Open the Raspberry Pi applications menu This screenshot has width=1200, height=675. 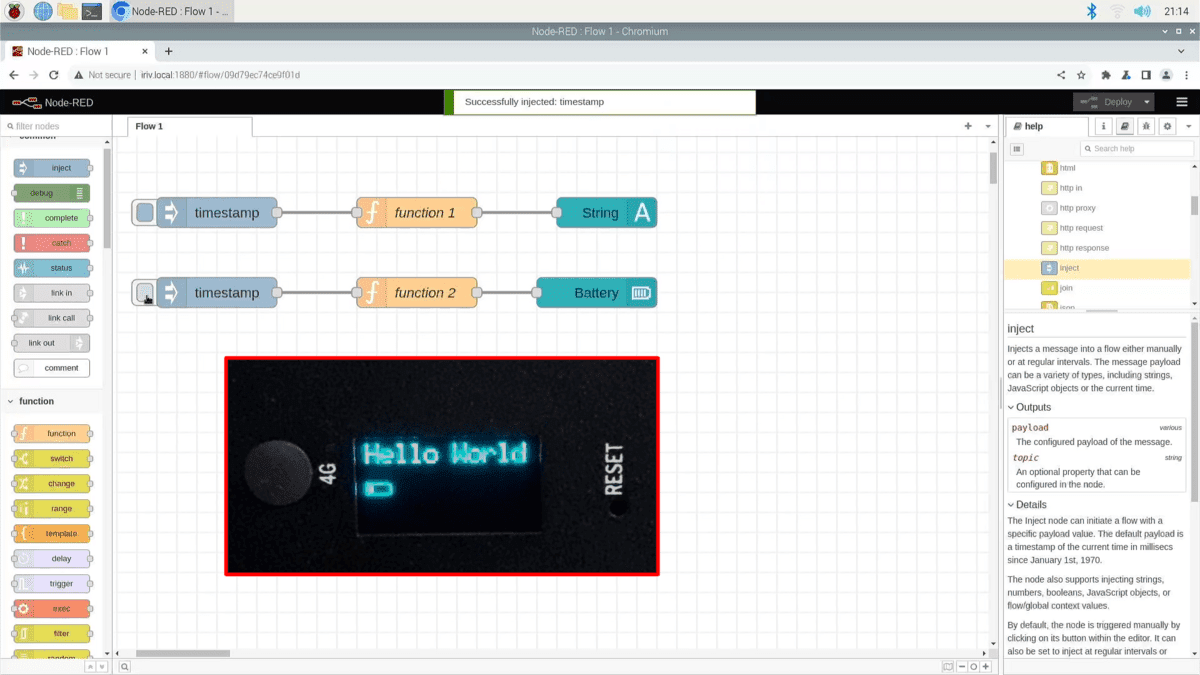(12, 11)
